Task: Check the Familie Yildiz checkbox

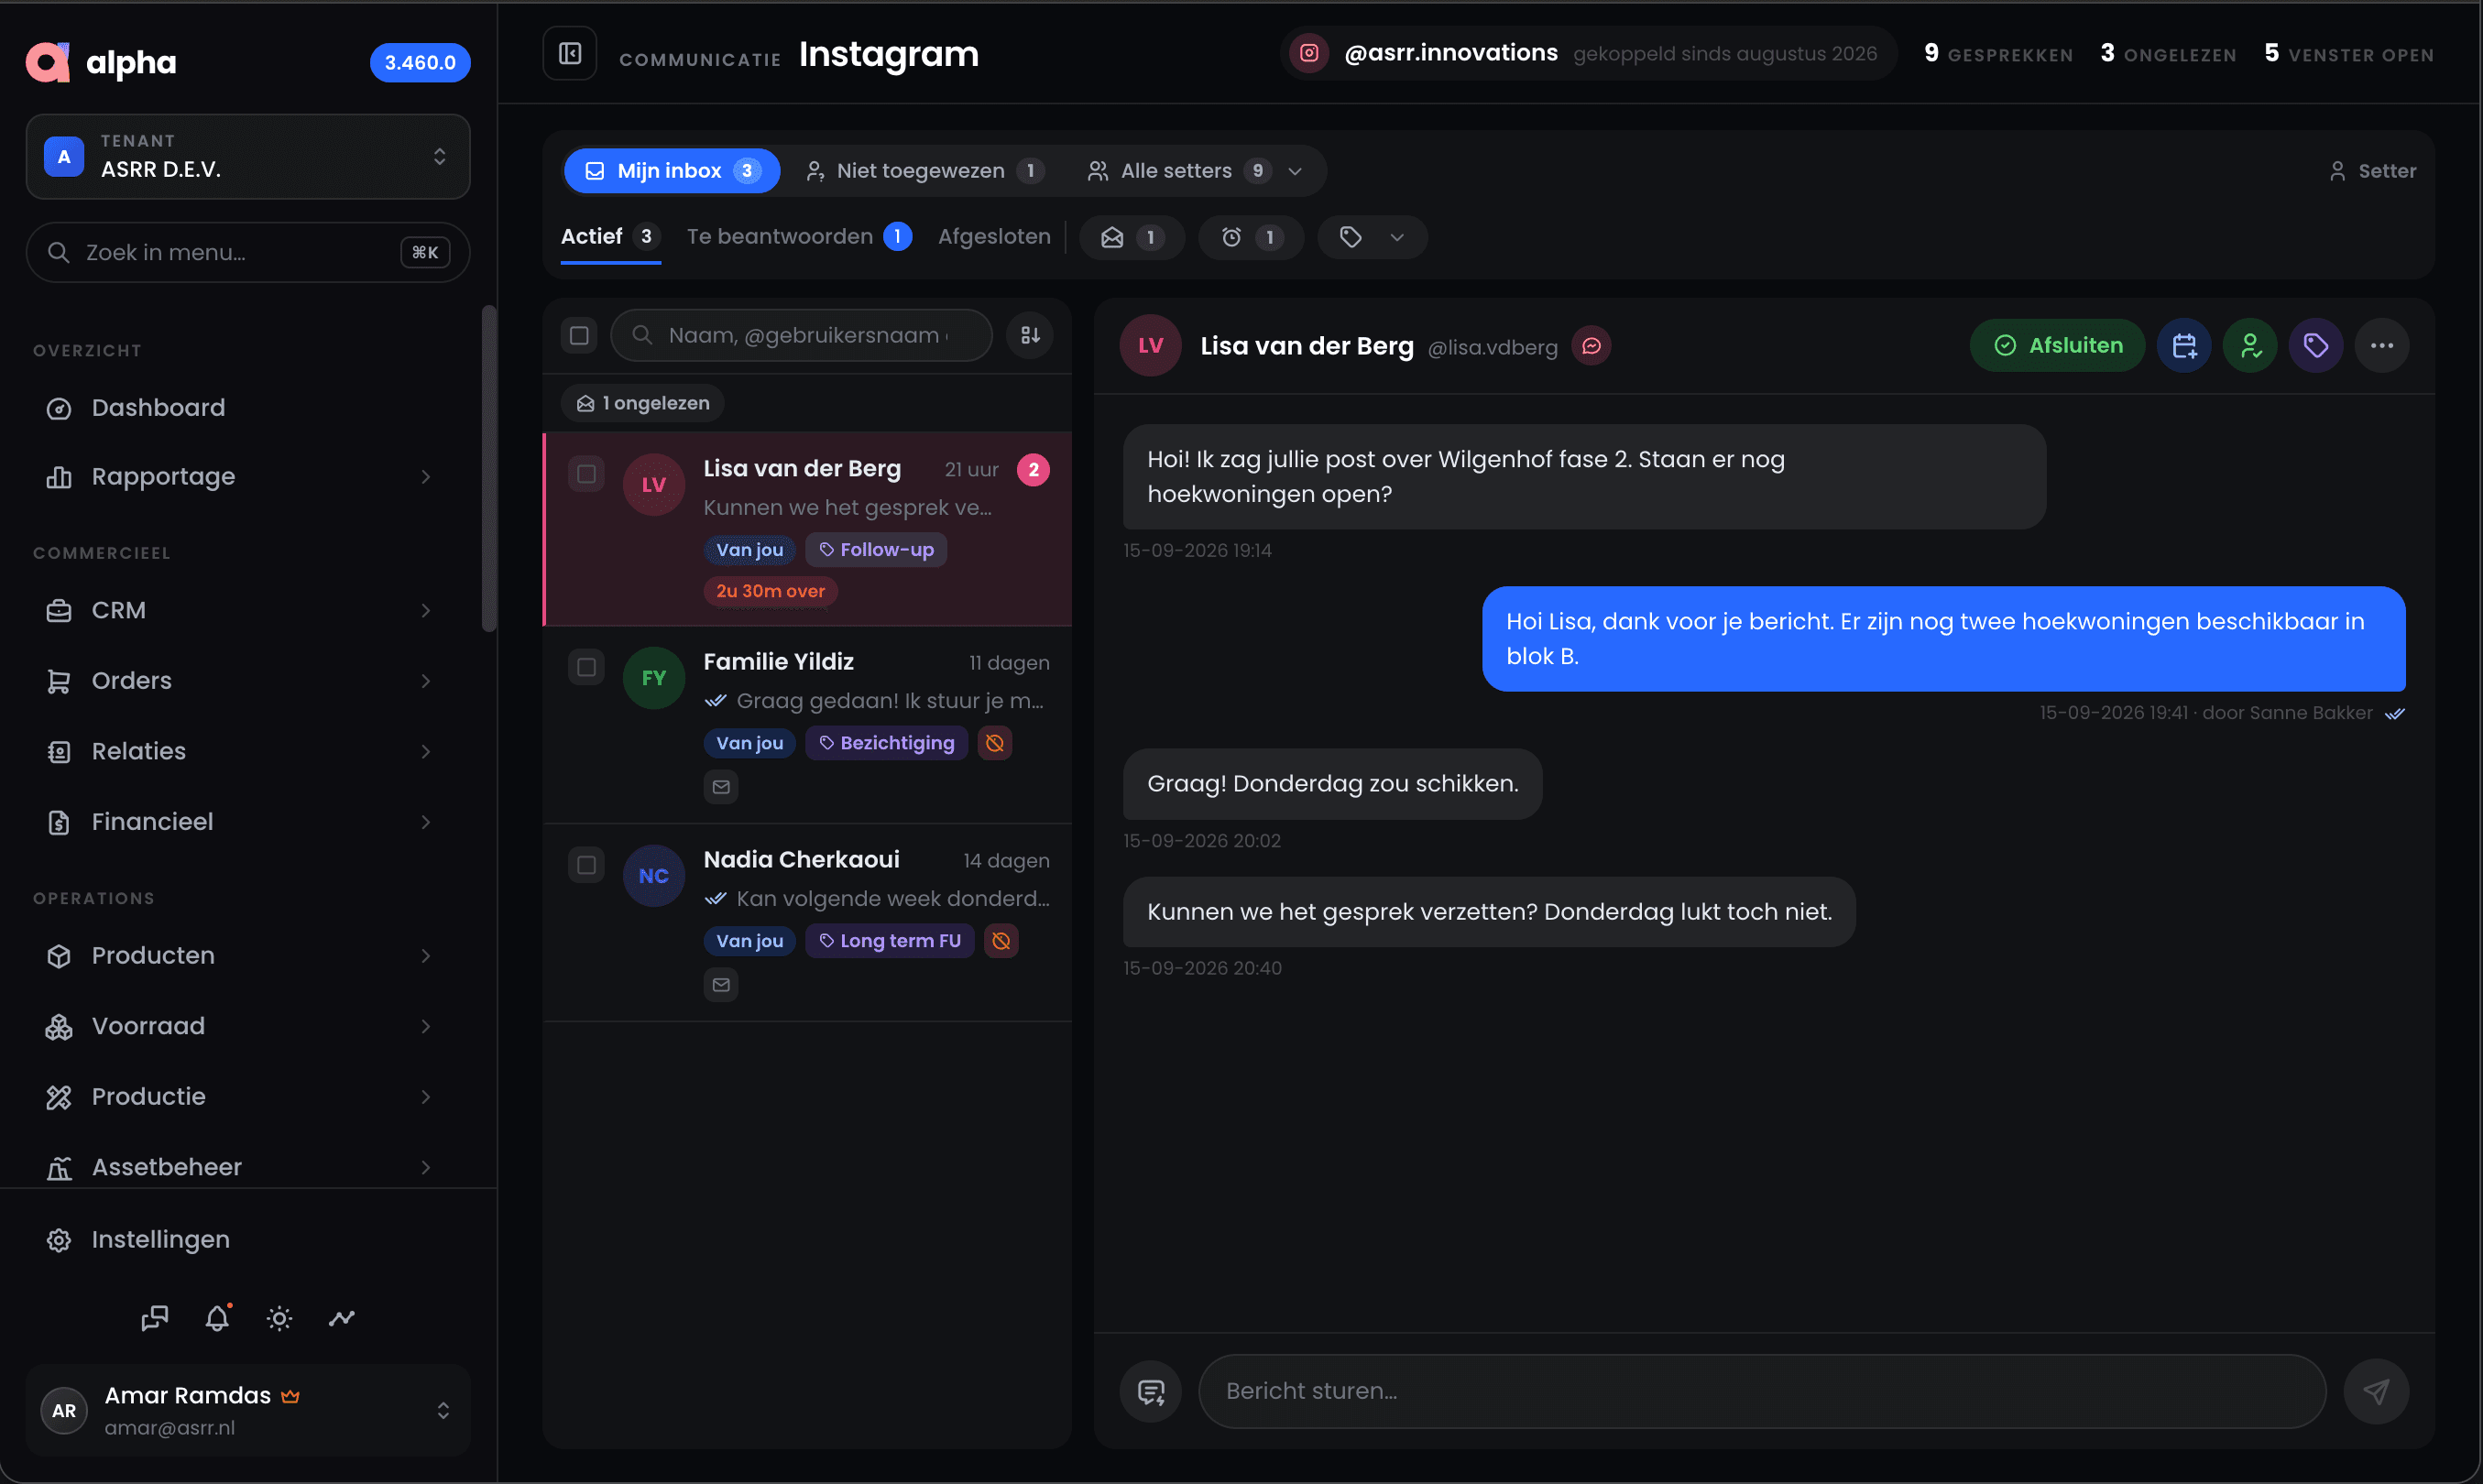Action: 586,667
